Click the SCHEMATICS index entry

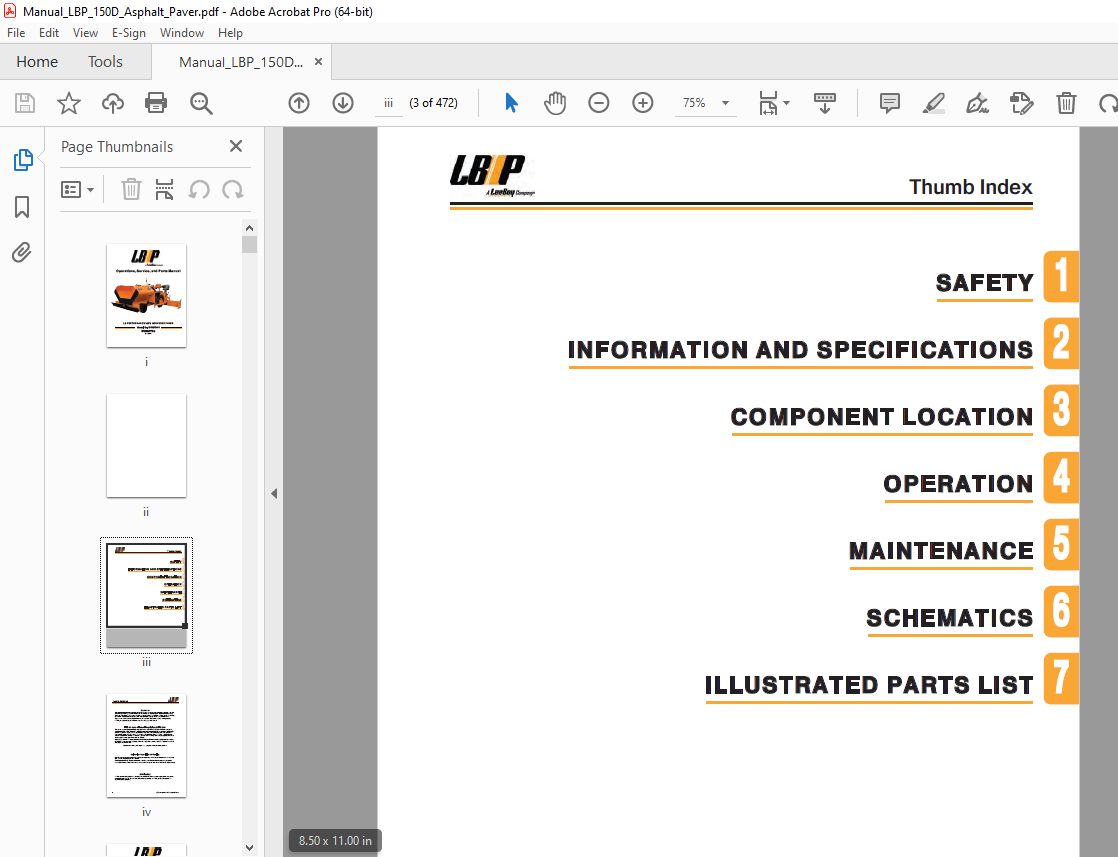pos(950,618)
